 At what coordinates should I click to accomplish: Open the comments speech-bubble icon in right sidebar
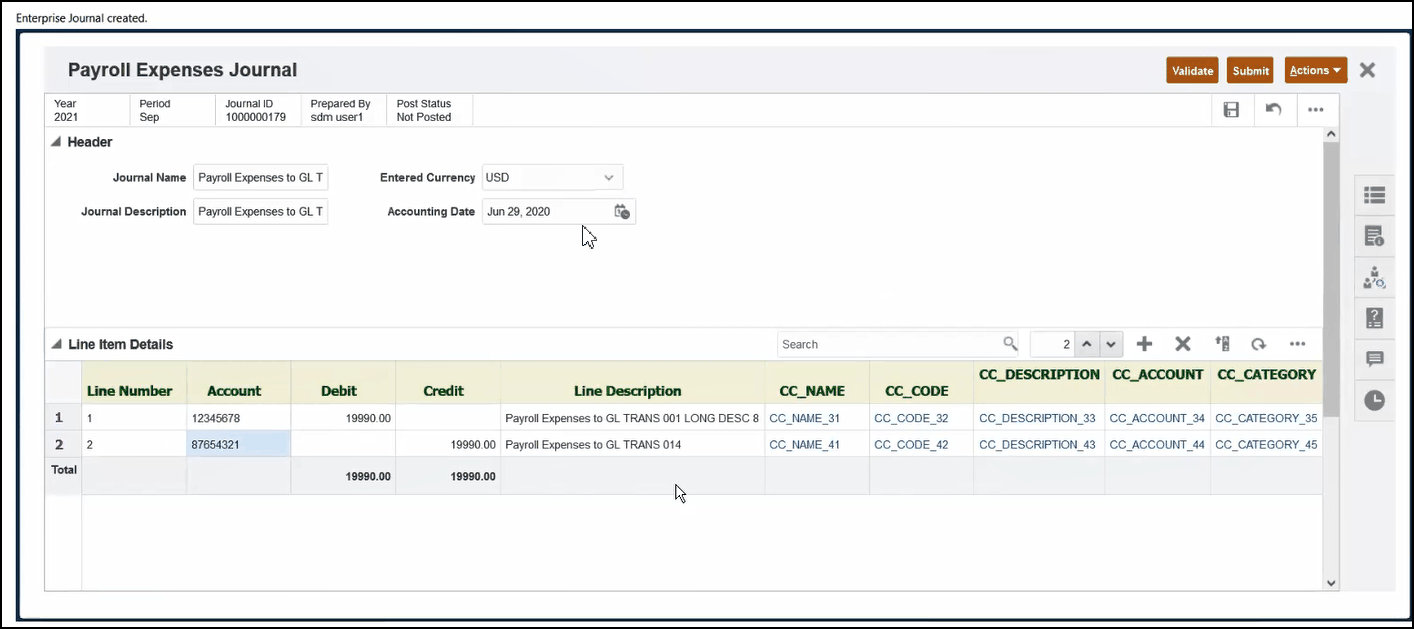click(1374, 359)
